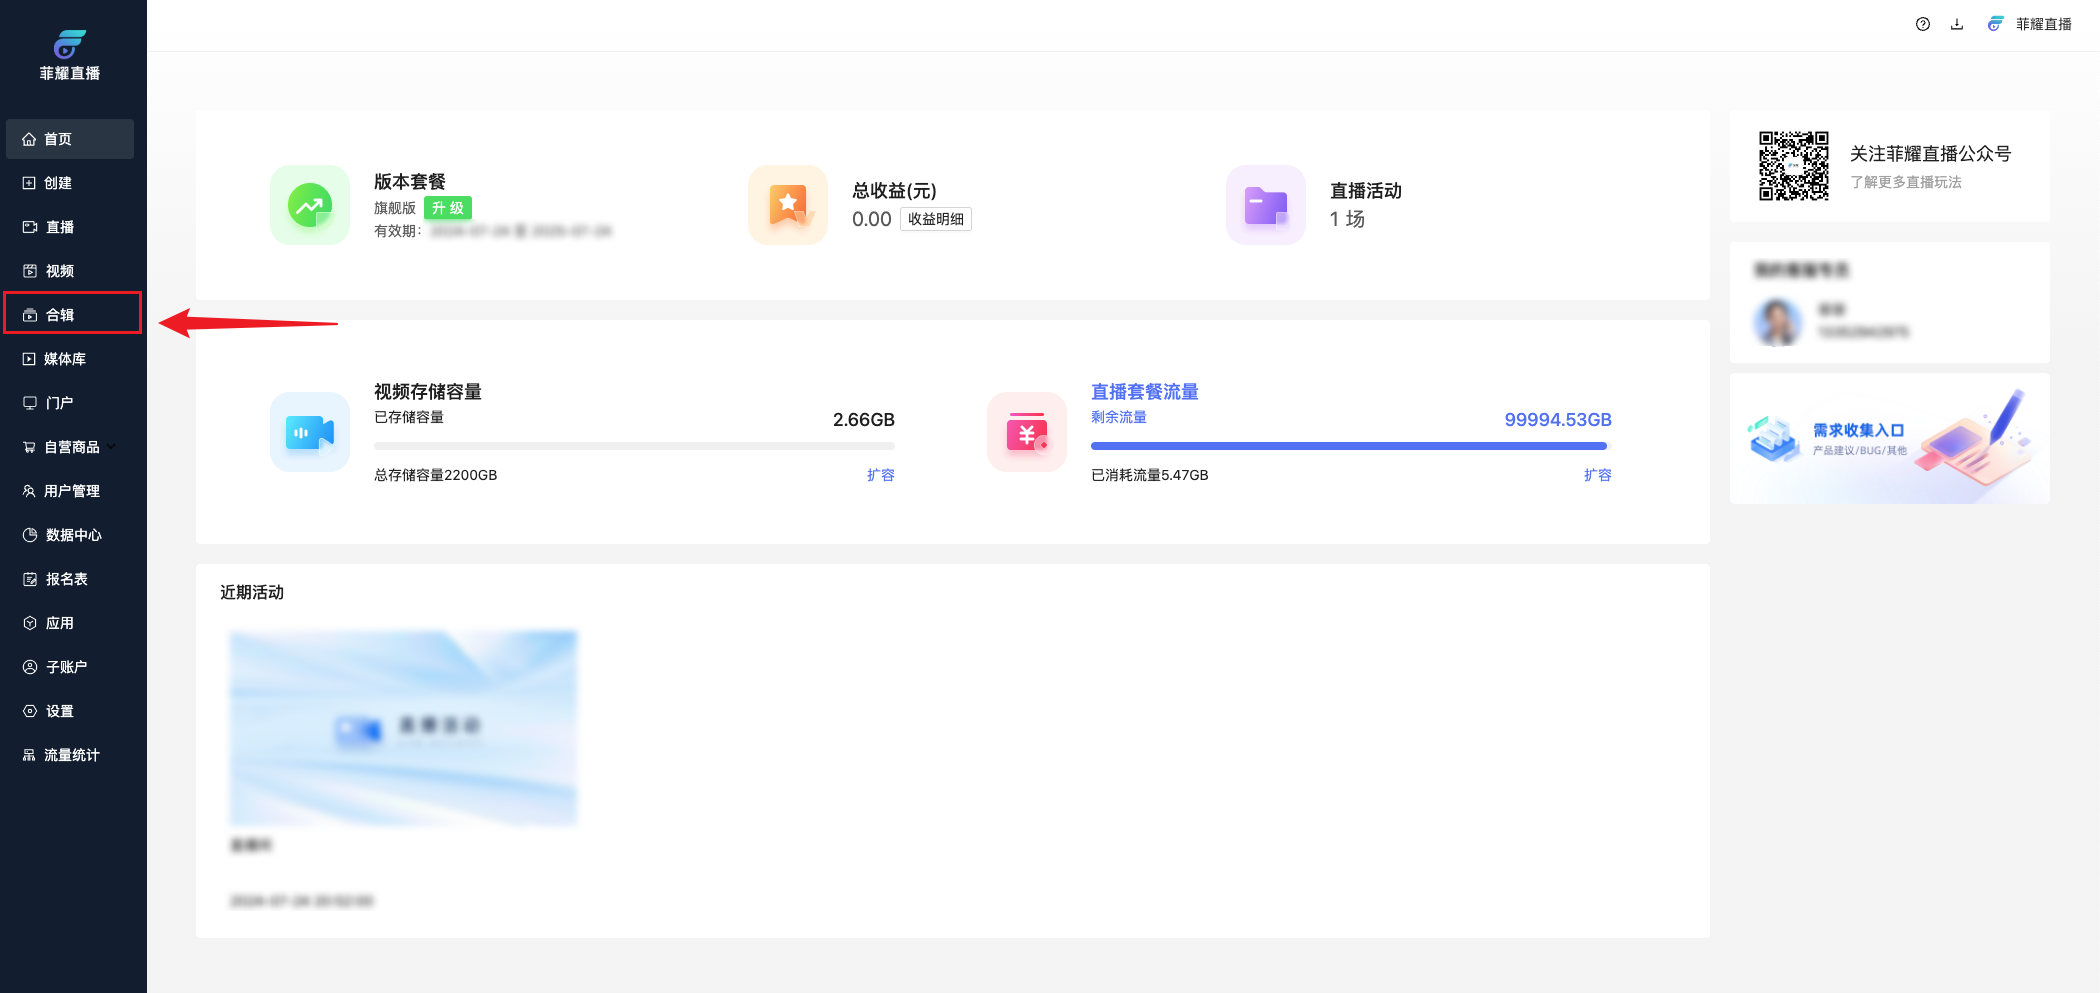Click the blue video storage icon
The width and height of the screenshot is (2100, 993).
click(310, 432)
